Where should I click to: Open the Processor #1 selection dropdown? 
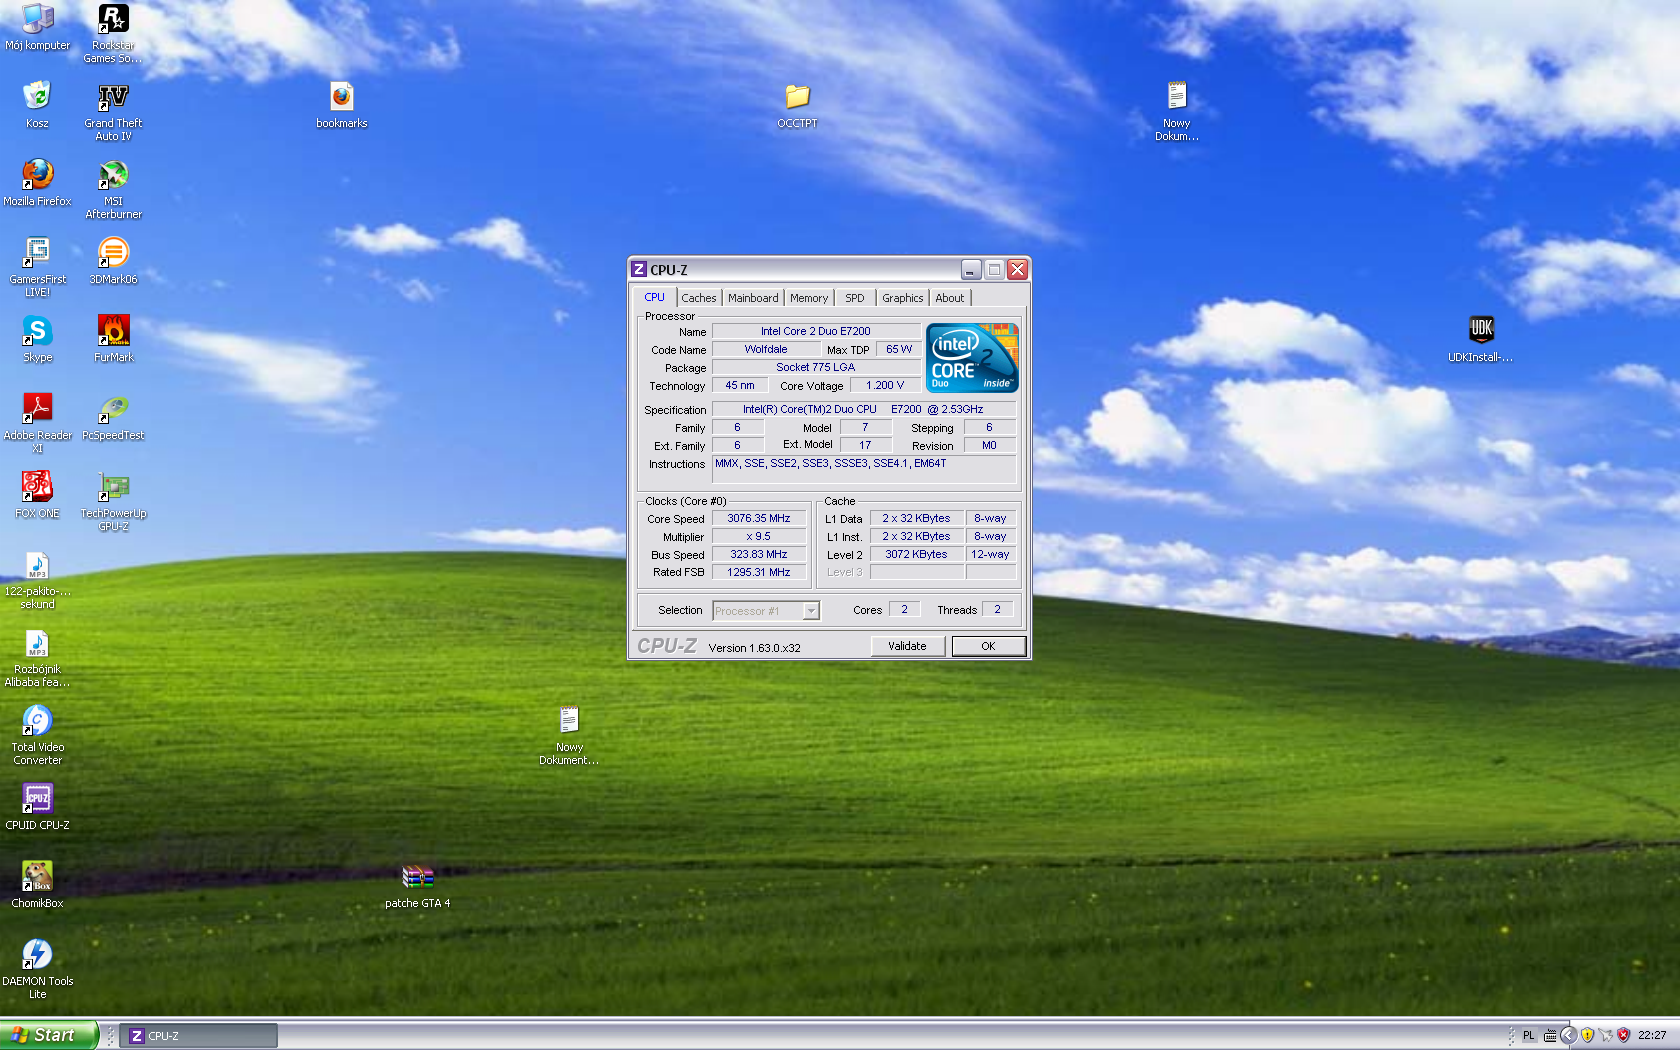(x=766, y=610)
